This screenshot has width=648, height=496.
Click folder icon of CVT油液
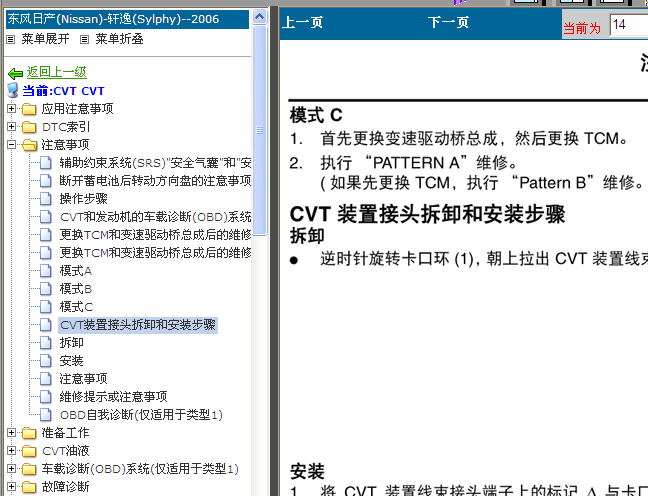coord(29,451)
